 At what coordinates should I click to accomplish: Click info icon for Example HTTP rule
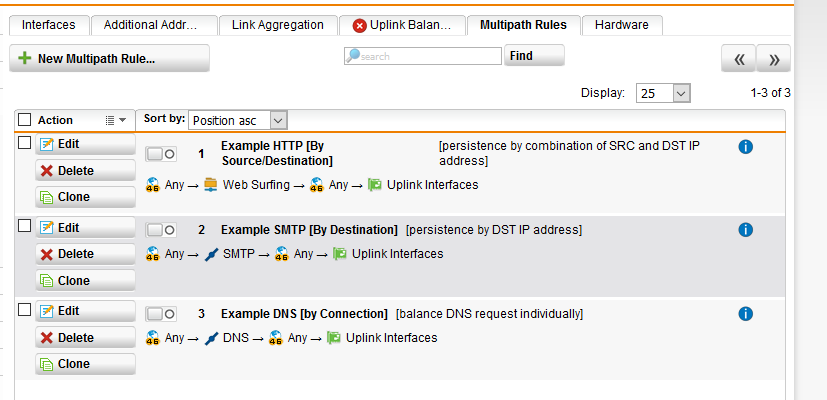[745, 147]
